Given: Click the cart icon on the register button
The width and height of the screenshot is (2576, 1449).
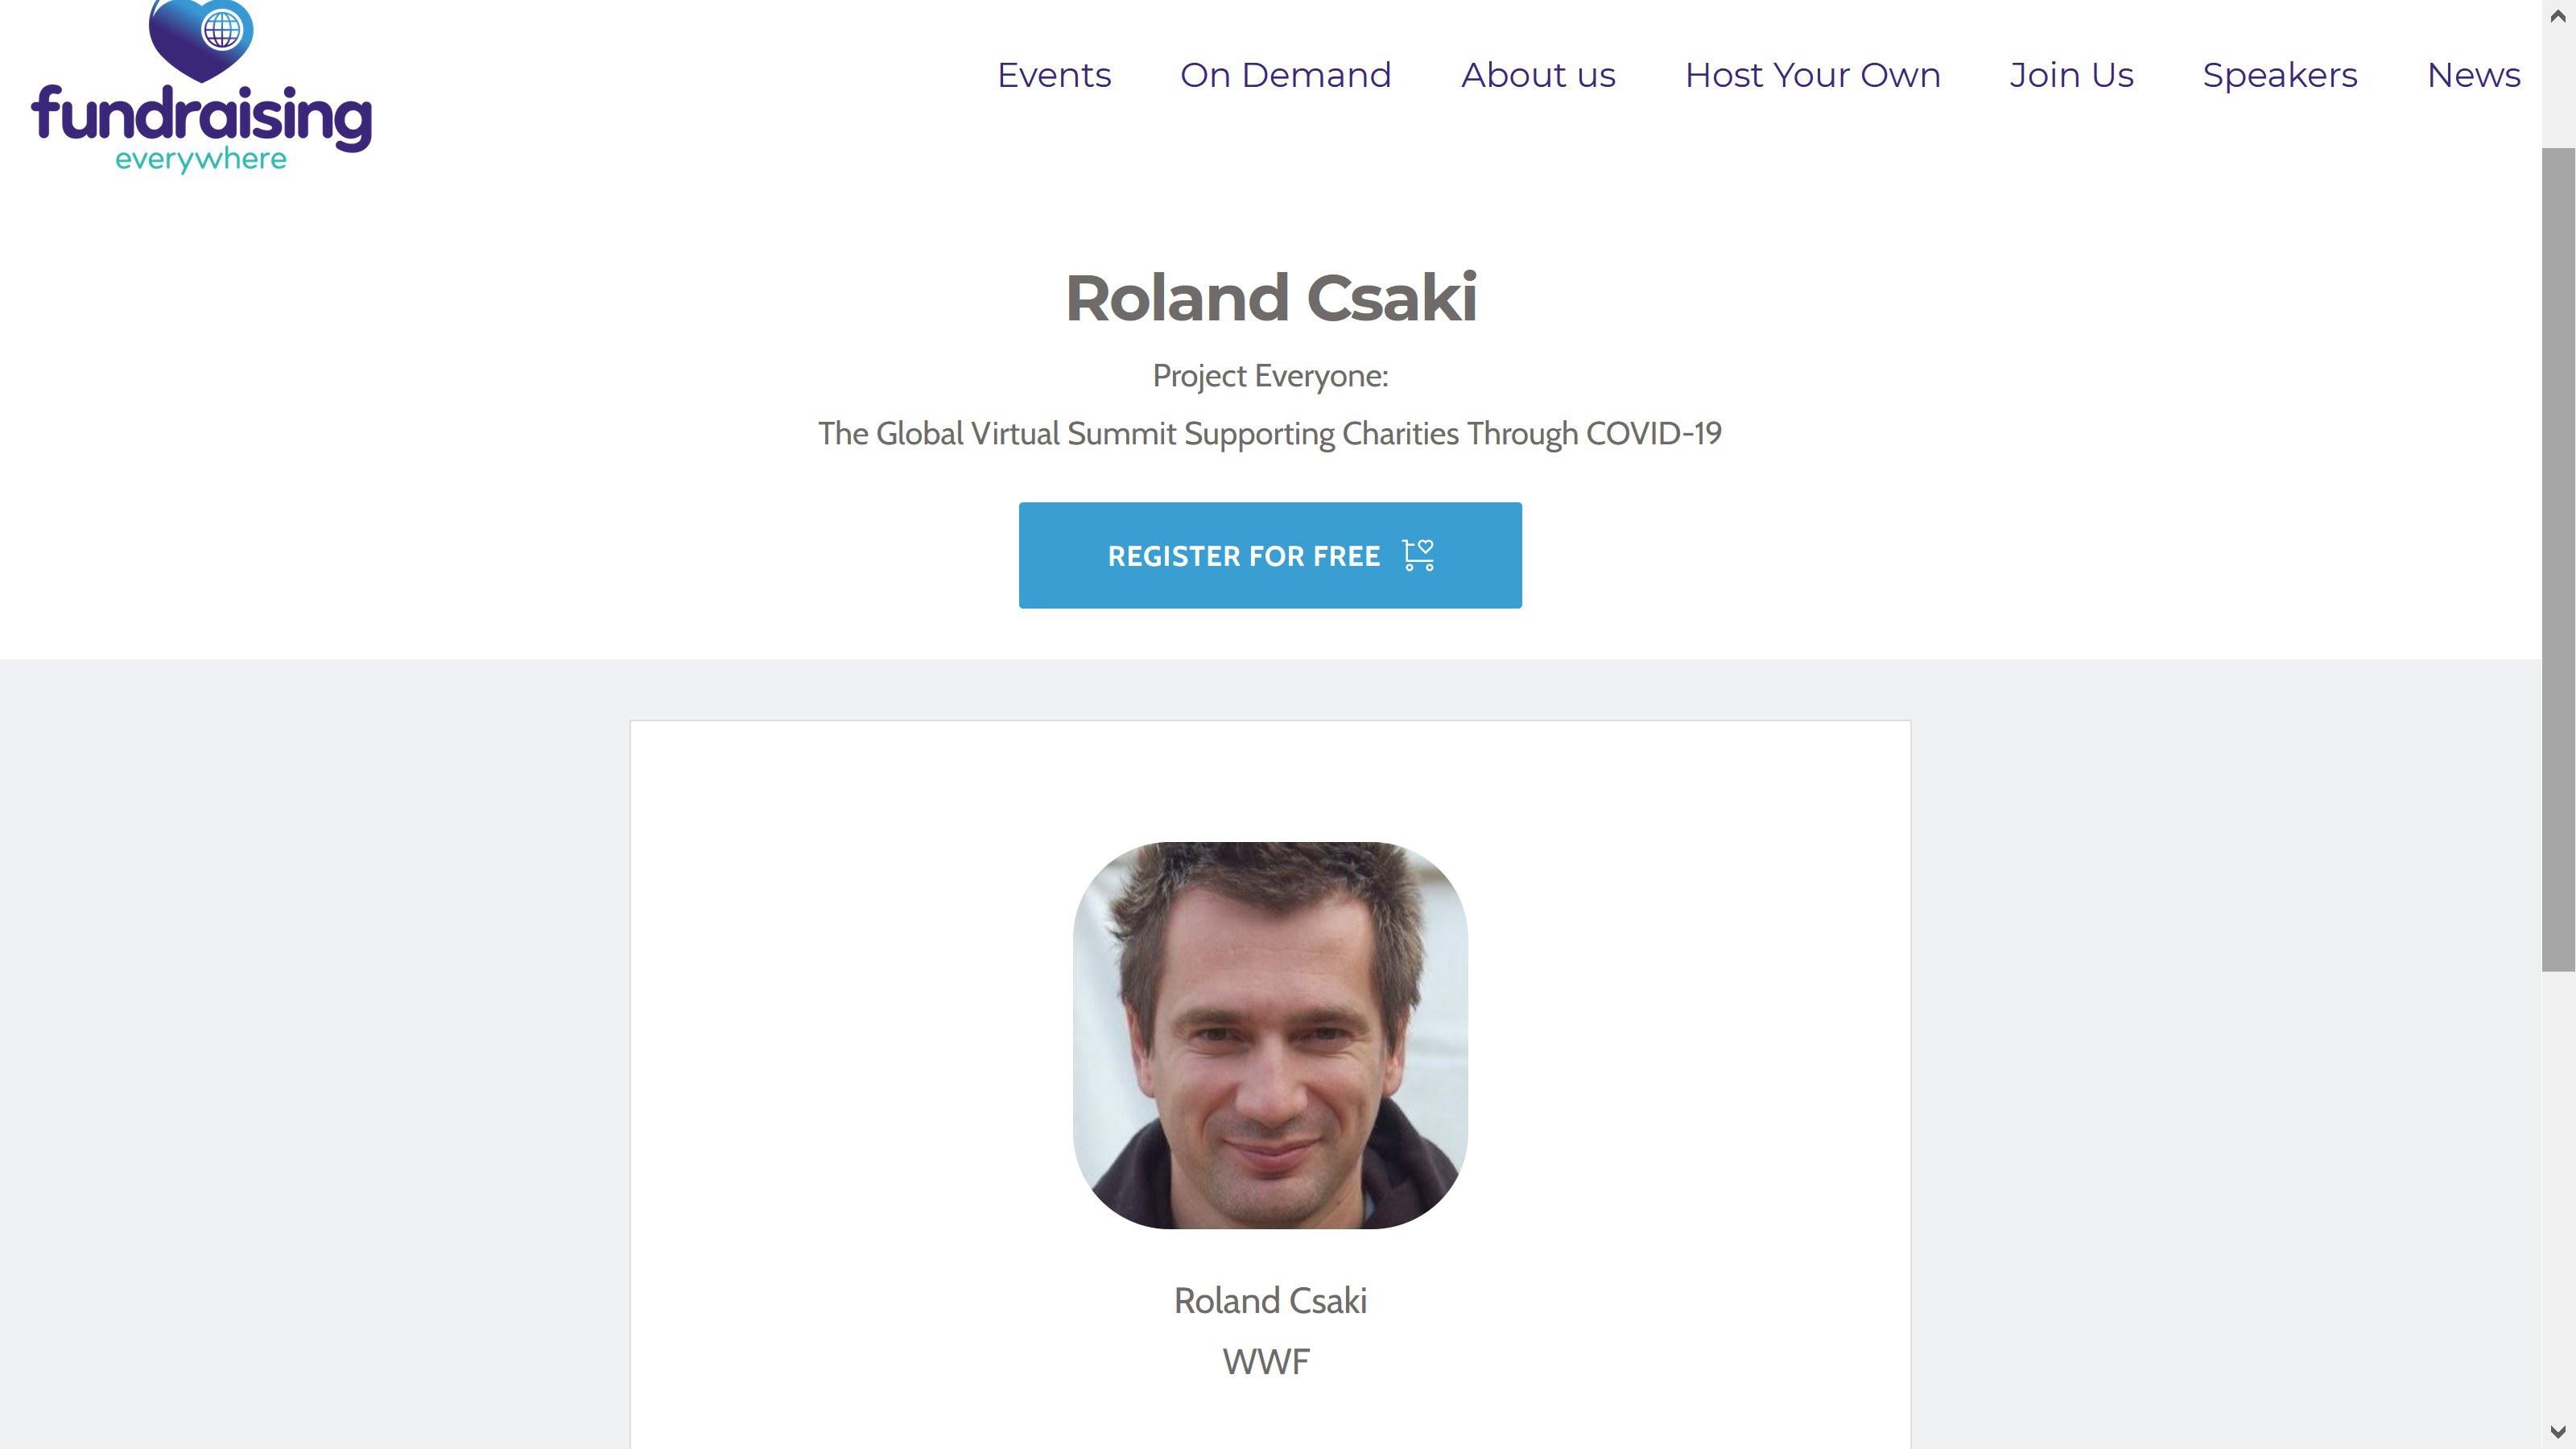Looking at the screenshot, I should point(1418,555).
